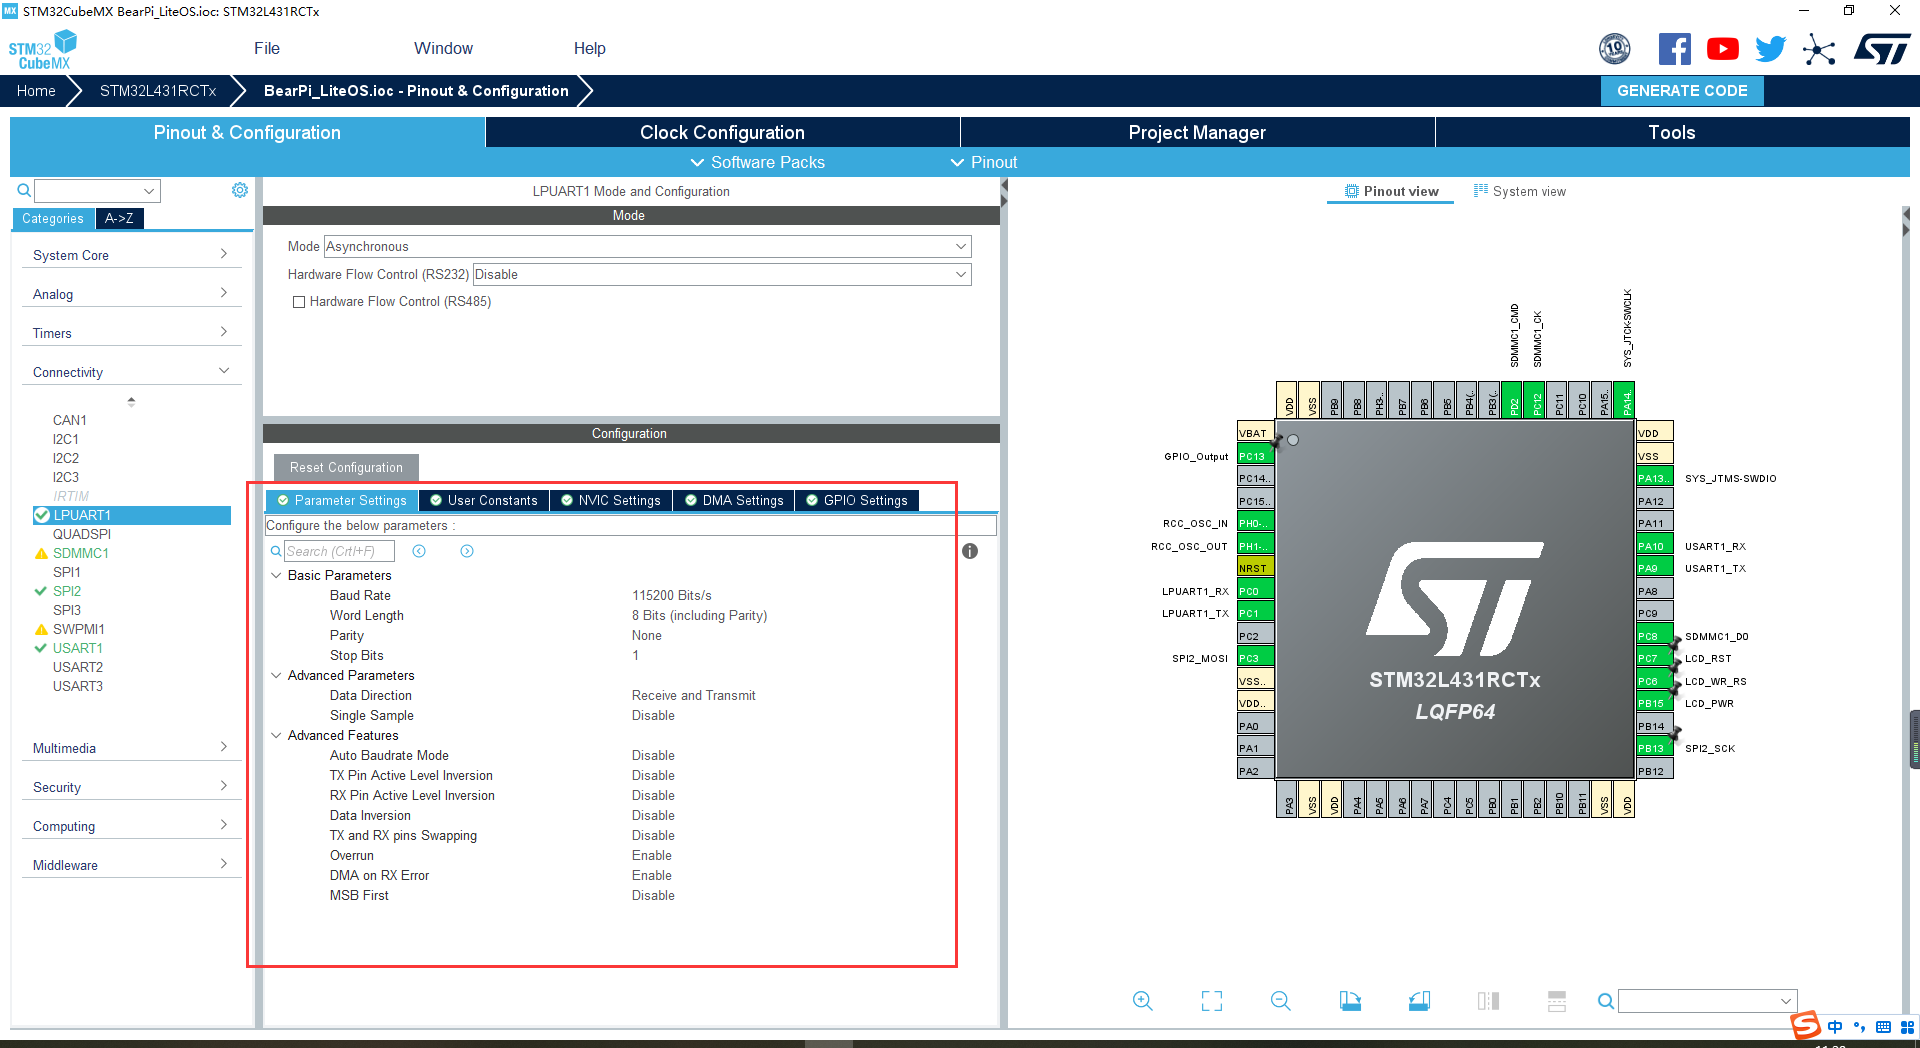Open Software Packs dropdown menu
This screenshot has width=1920, height=1048.
pos(757,162)
